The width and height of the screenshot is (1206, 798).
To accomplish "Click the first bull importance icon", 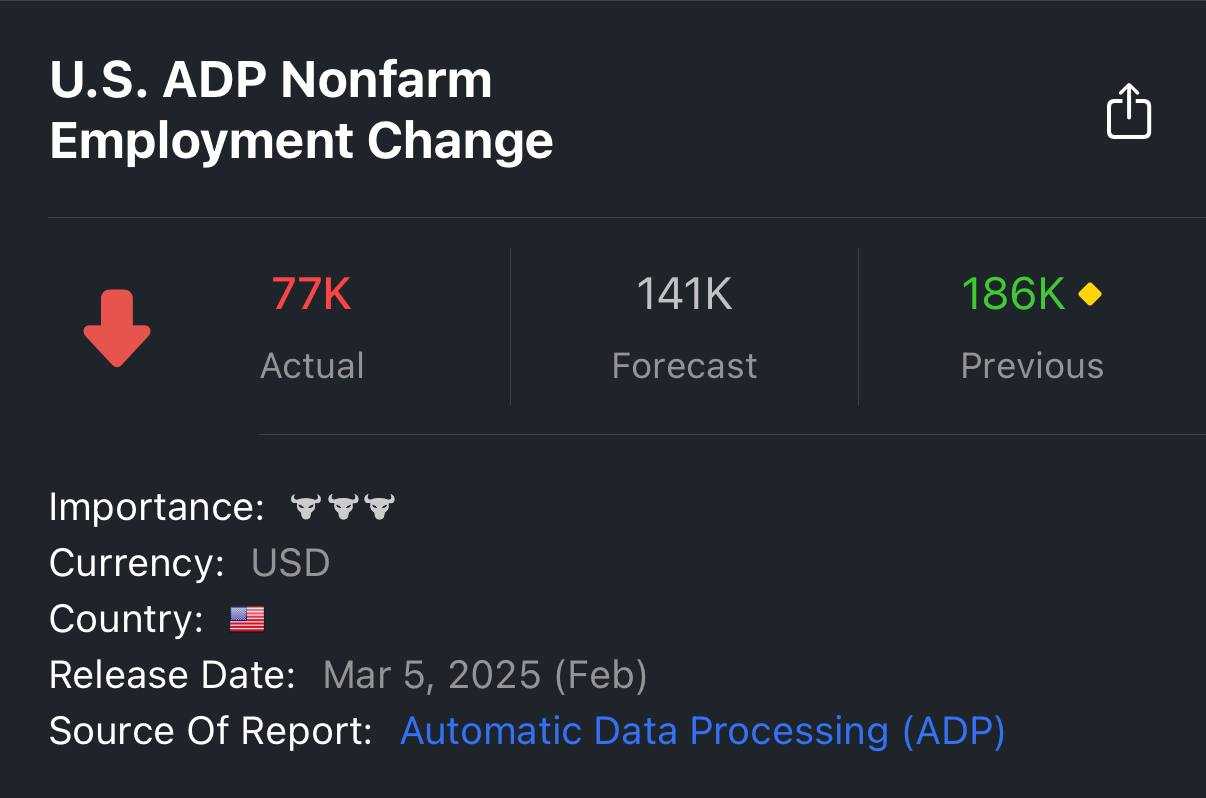I will (x=305, y=507).
